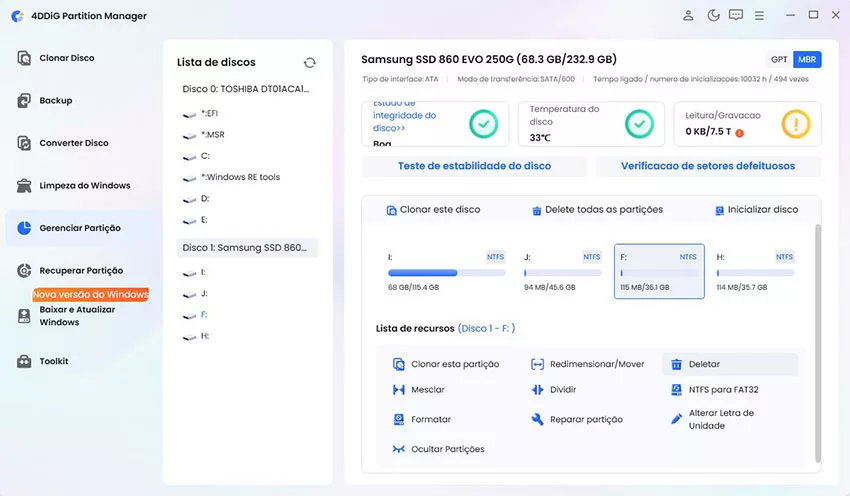Viewport: 850px width, 496px height.
Task: Select the H: NTFS partition card
Action: tap(755, 272)
